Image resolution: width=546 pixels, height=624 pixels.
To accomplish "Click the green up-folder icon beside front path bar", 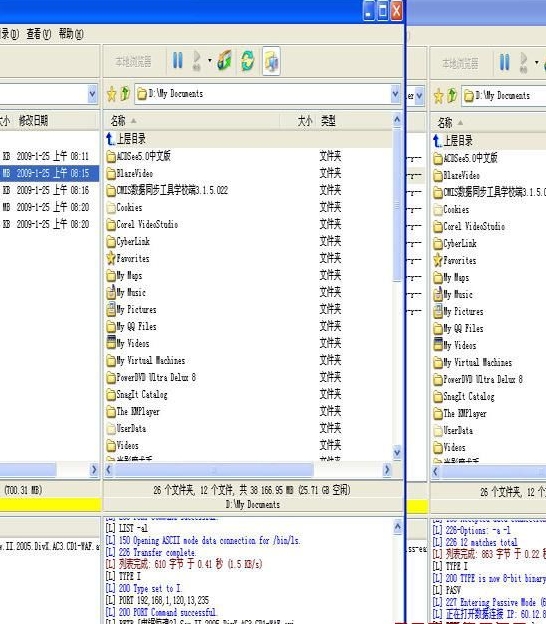I will pyautogui.click(x=125, y=94).
